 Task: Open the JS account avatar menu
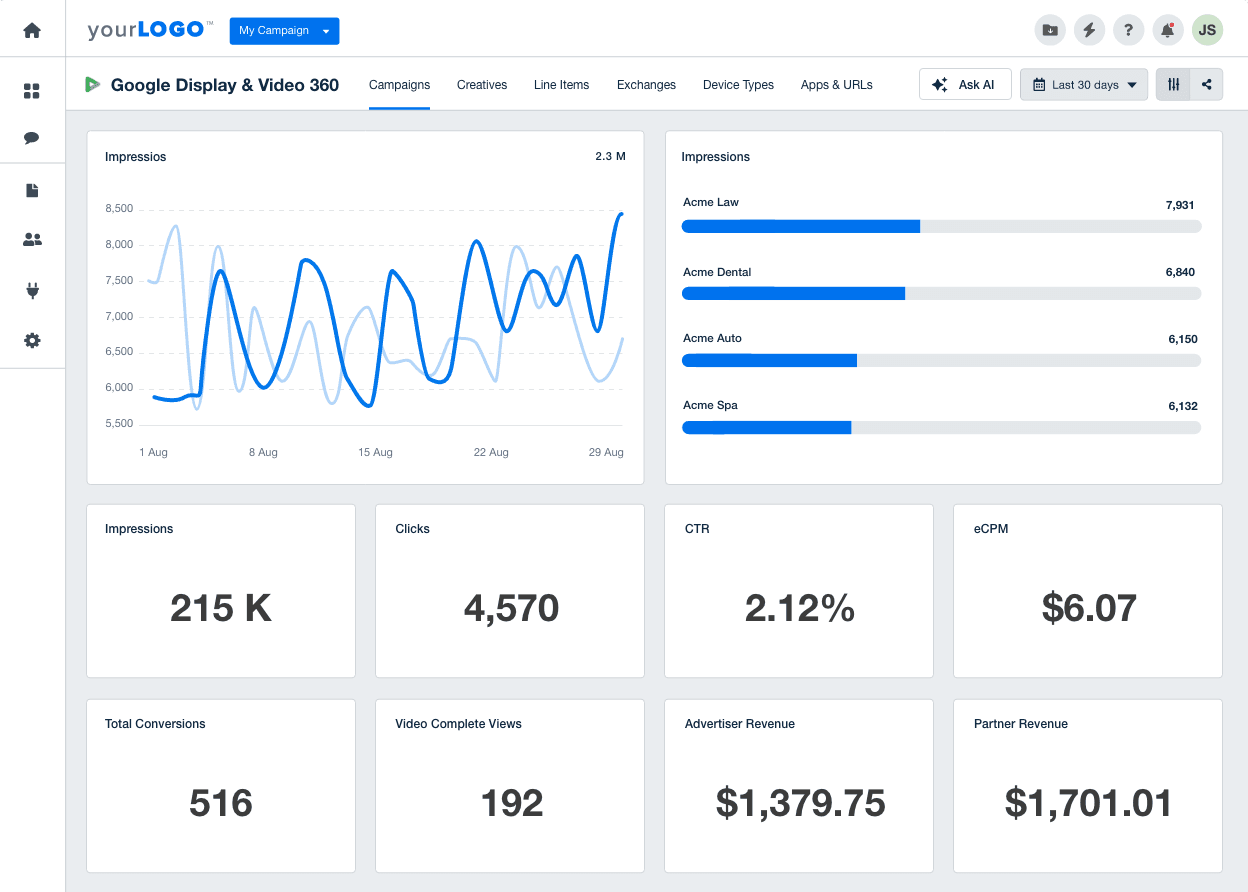coord(1207,30)
